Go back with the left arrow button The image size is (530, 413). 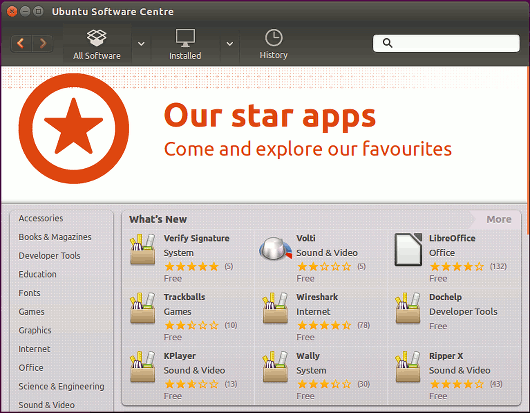point(21,43)
